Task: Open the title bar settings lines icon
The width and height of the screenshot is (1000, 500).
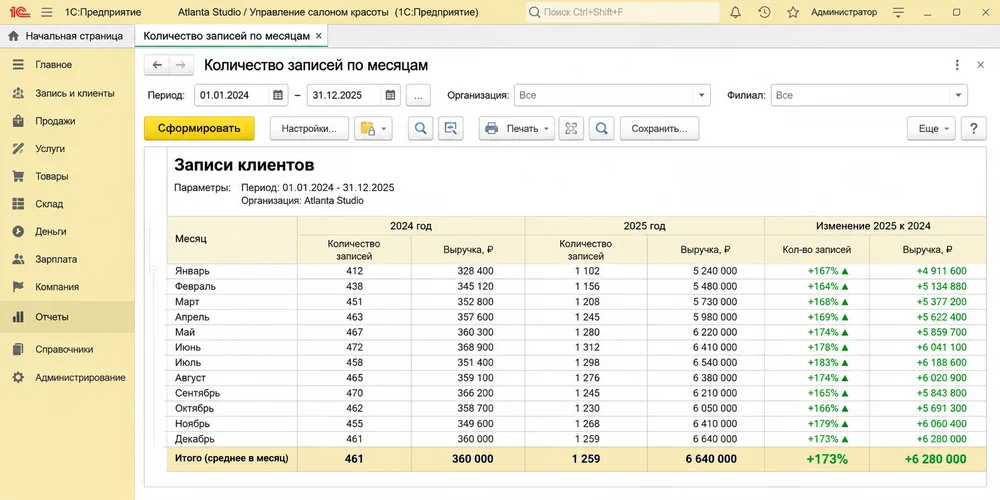Action: tap(899, 12)
